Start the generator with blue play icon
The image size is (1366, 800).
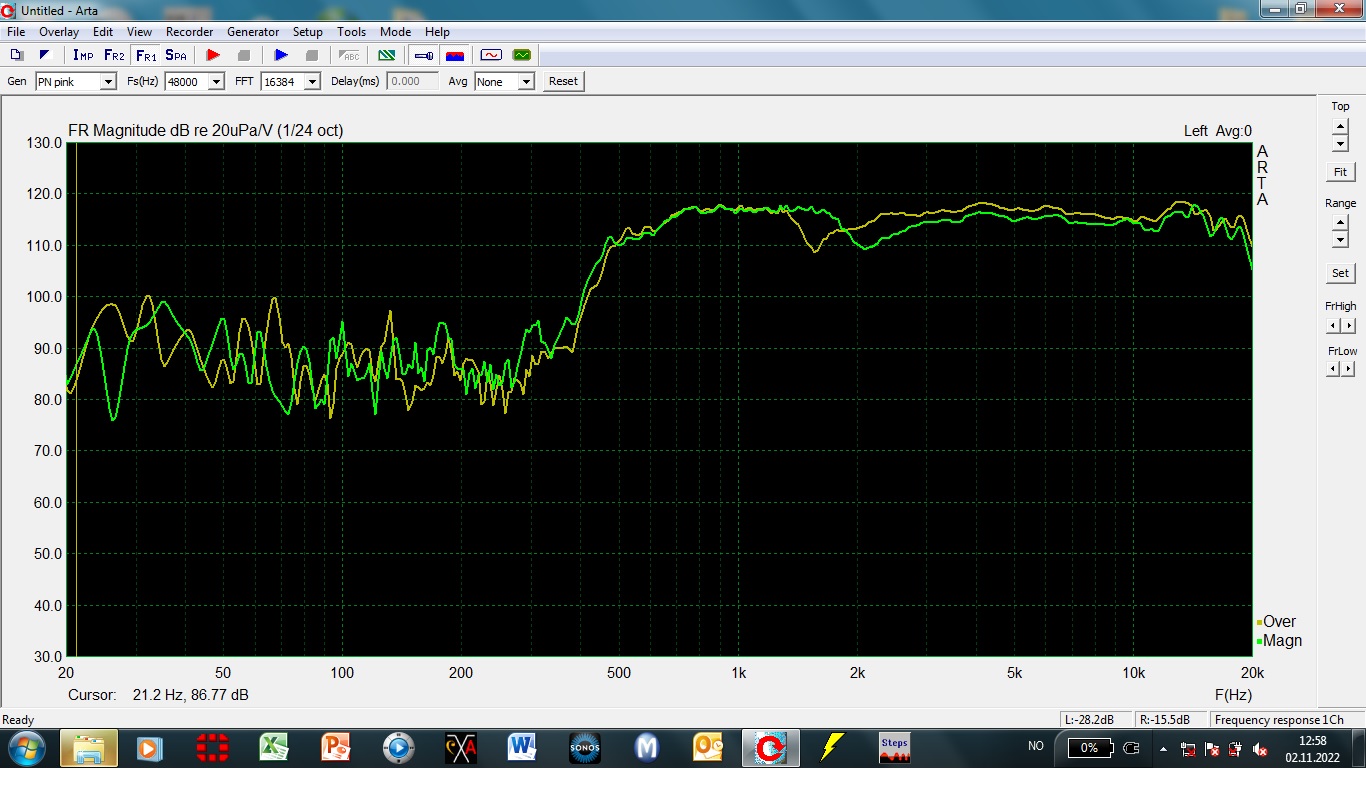(281, 55)
